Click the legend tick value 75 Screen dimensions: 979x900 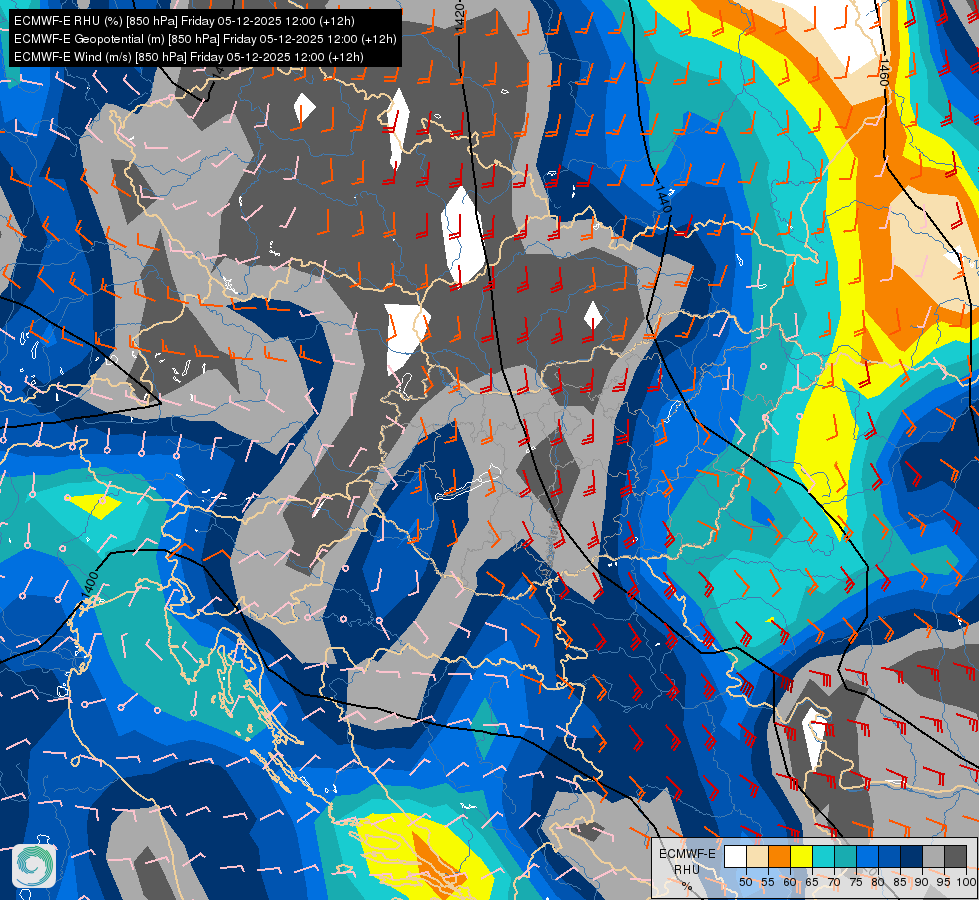(x=857, y=882)
